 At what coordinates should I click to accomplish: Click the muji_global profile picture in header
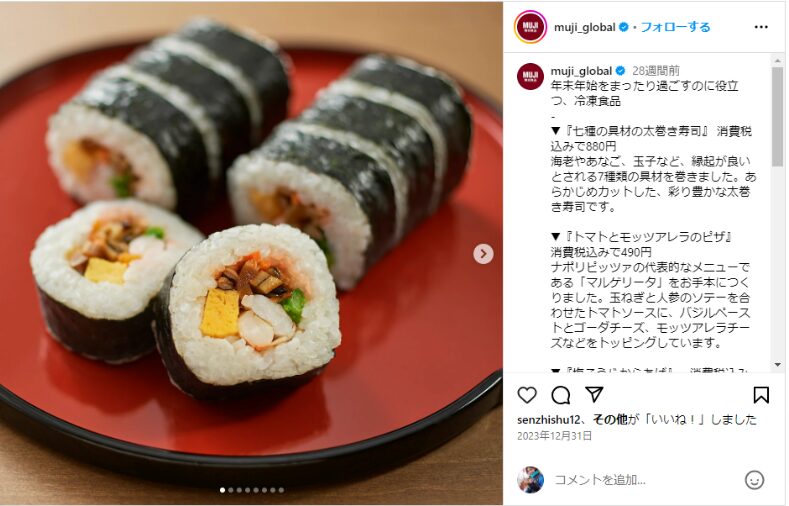pos(530,27)
